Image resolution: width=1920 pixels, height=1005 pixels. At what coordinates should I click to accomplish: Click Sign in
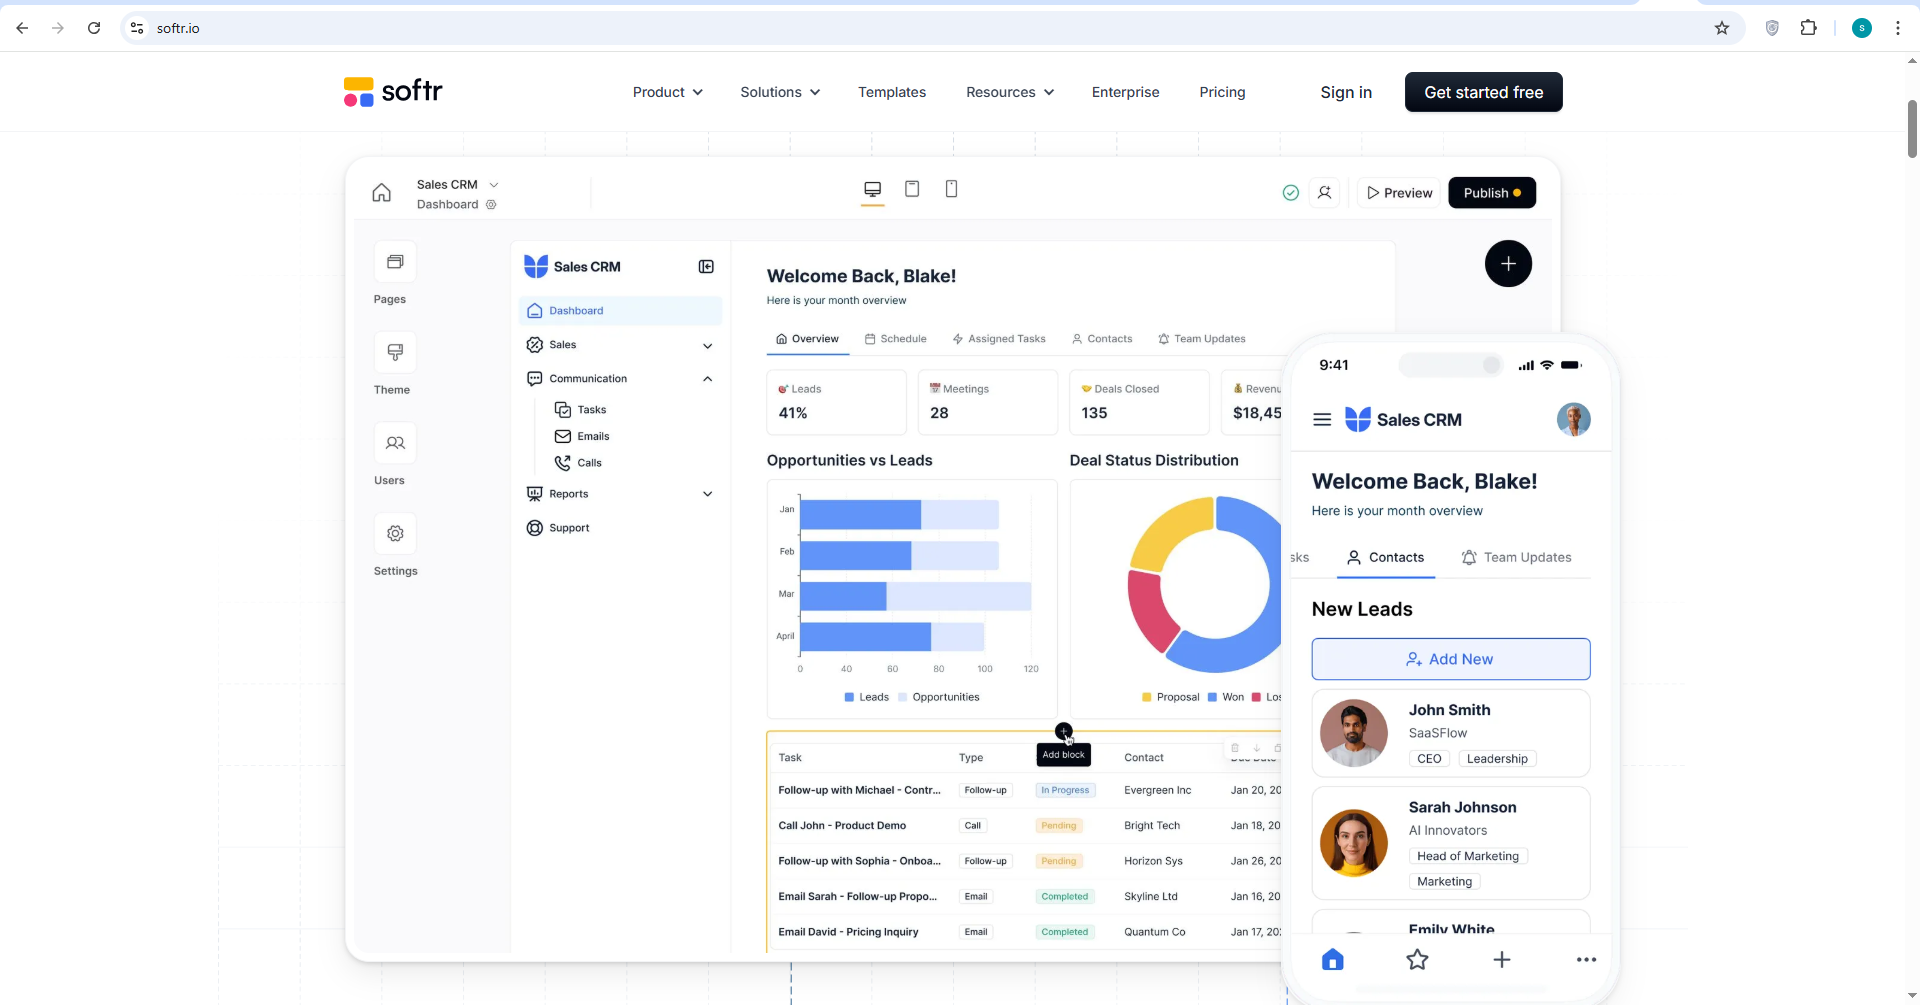1346,92
